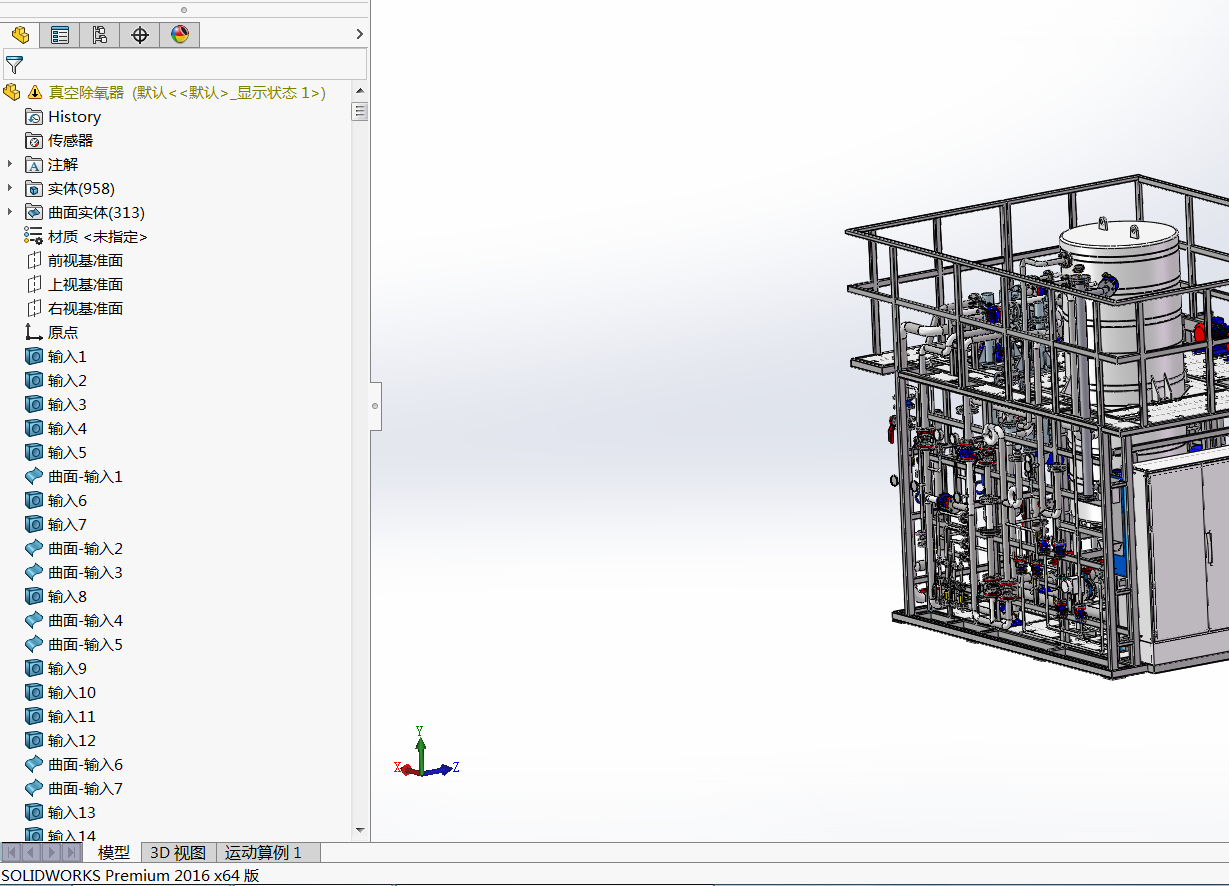The width and height of the screenshot is (1229, 886).
Task: Select the 输入4 tree row
Action: pyautogui.click(x=56, y=429)
